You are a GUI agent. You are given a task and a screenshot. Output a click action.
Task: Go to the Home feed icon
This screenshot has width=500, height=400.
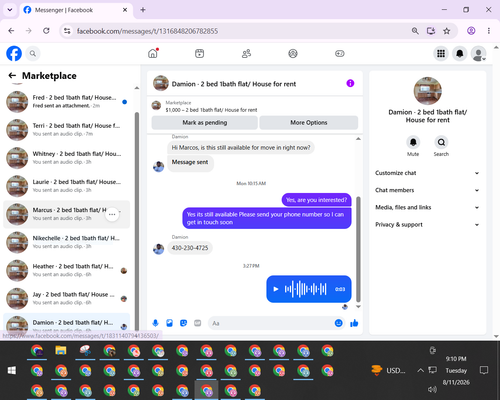tap(153, 53)
